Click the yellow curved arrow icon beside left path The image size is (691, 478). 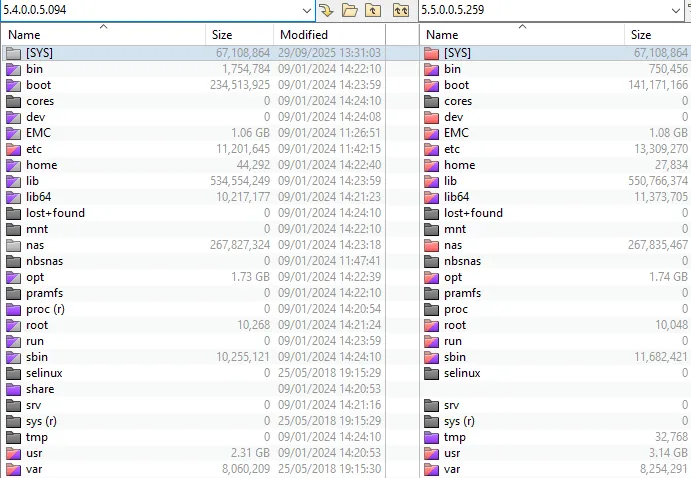[x=327, y=10]
